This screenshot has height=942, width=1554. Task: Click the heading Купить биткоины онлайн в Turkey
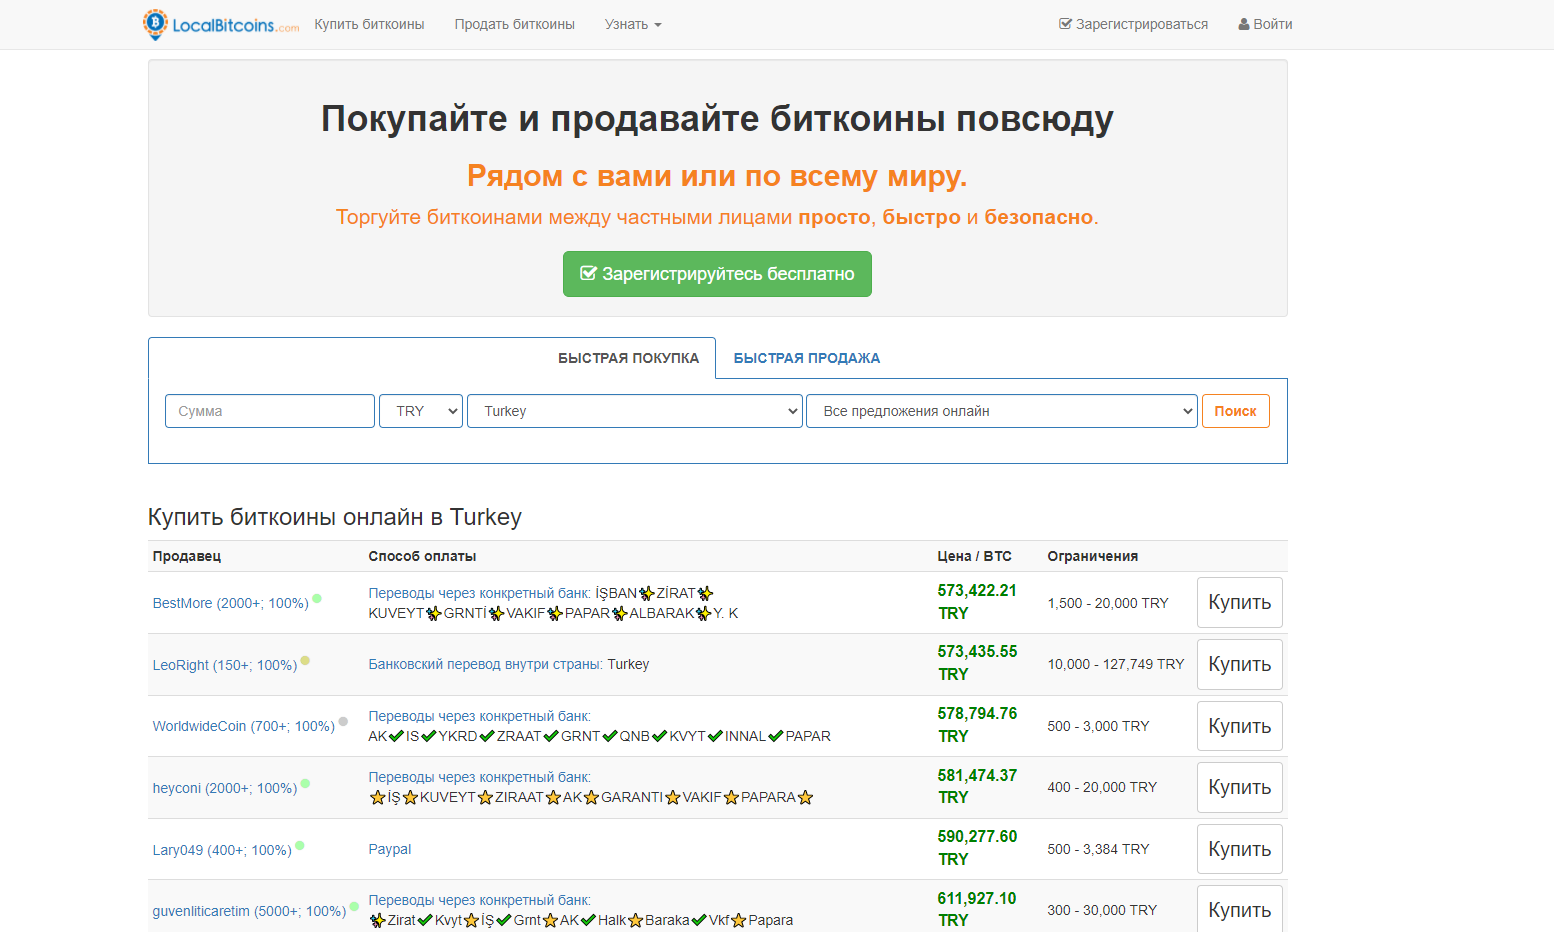click(335, 517)
